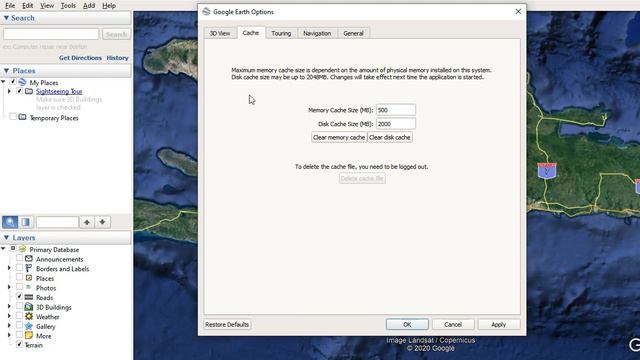640x360 pixels.
Task: Expand the Gallery tree node
Action: (x=9, y=326)
